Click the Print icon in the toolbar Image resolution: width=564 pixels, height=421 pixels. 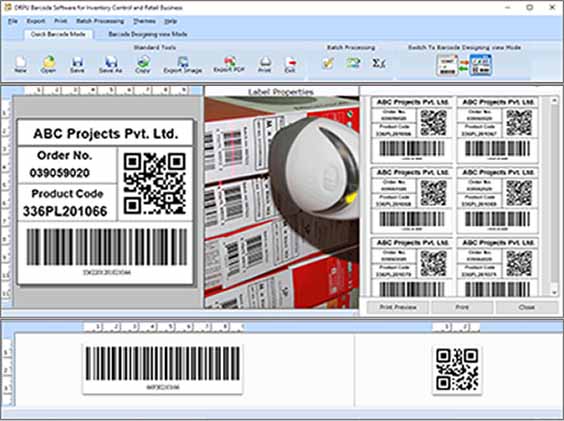tap(265, 64)
